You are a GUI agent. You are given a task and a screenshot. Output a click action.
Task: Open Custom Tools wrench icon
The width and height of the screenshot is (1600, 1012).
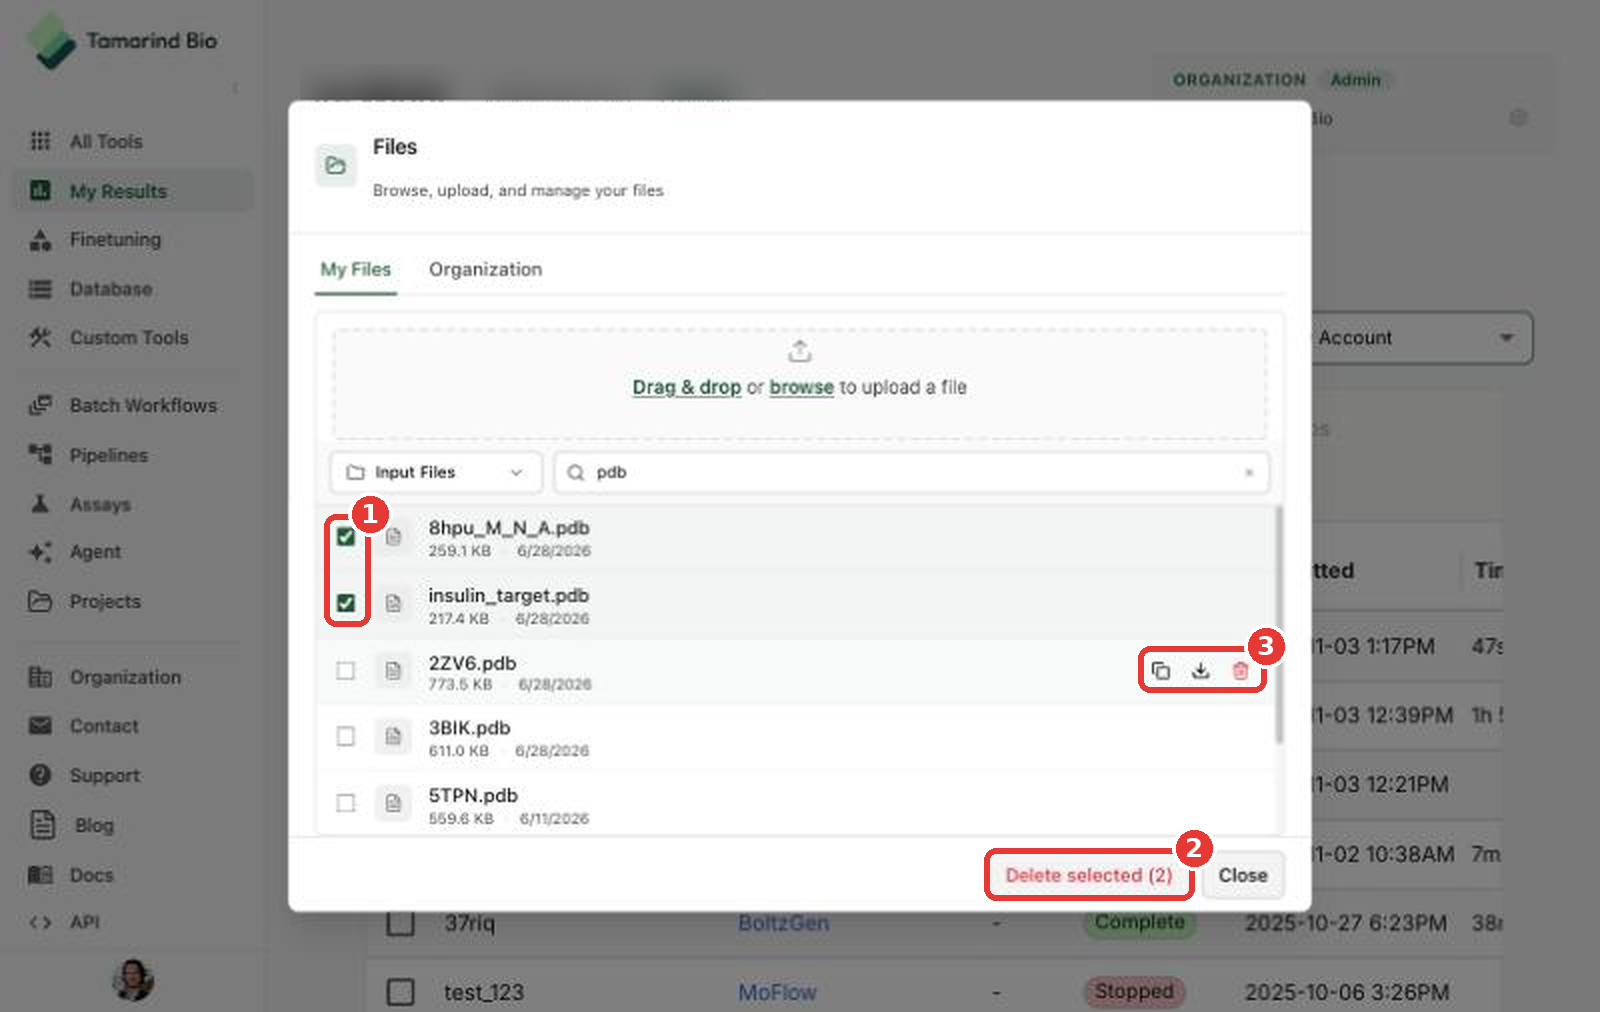tap(40, 338)
